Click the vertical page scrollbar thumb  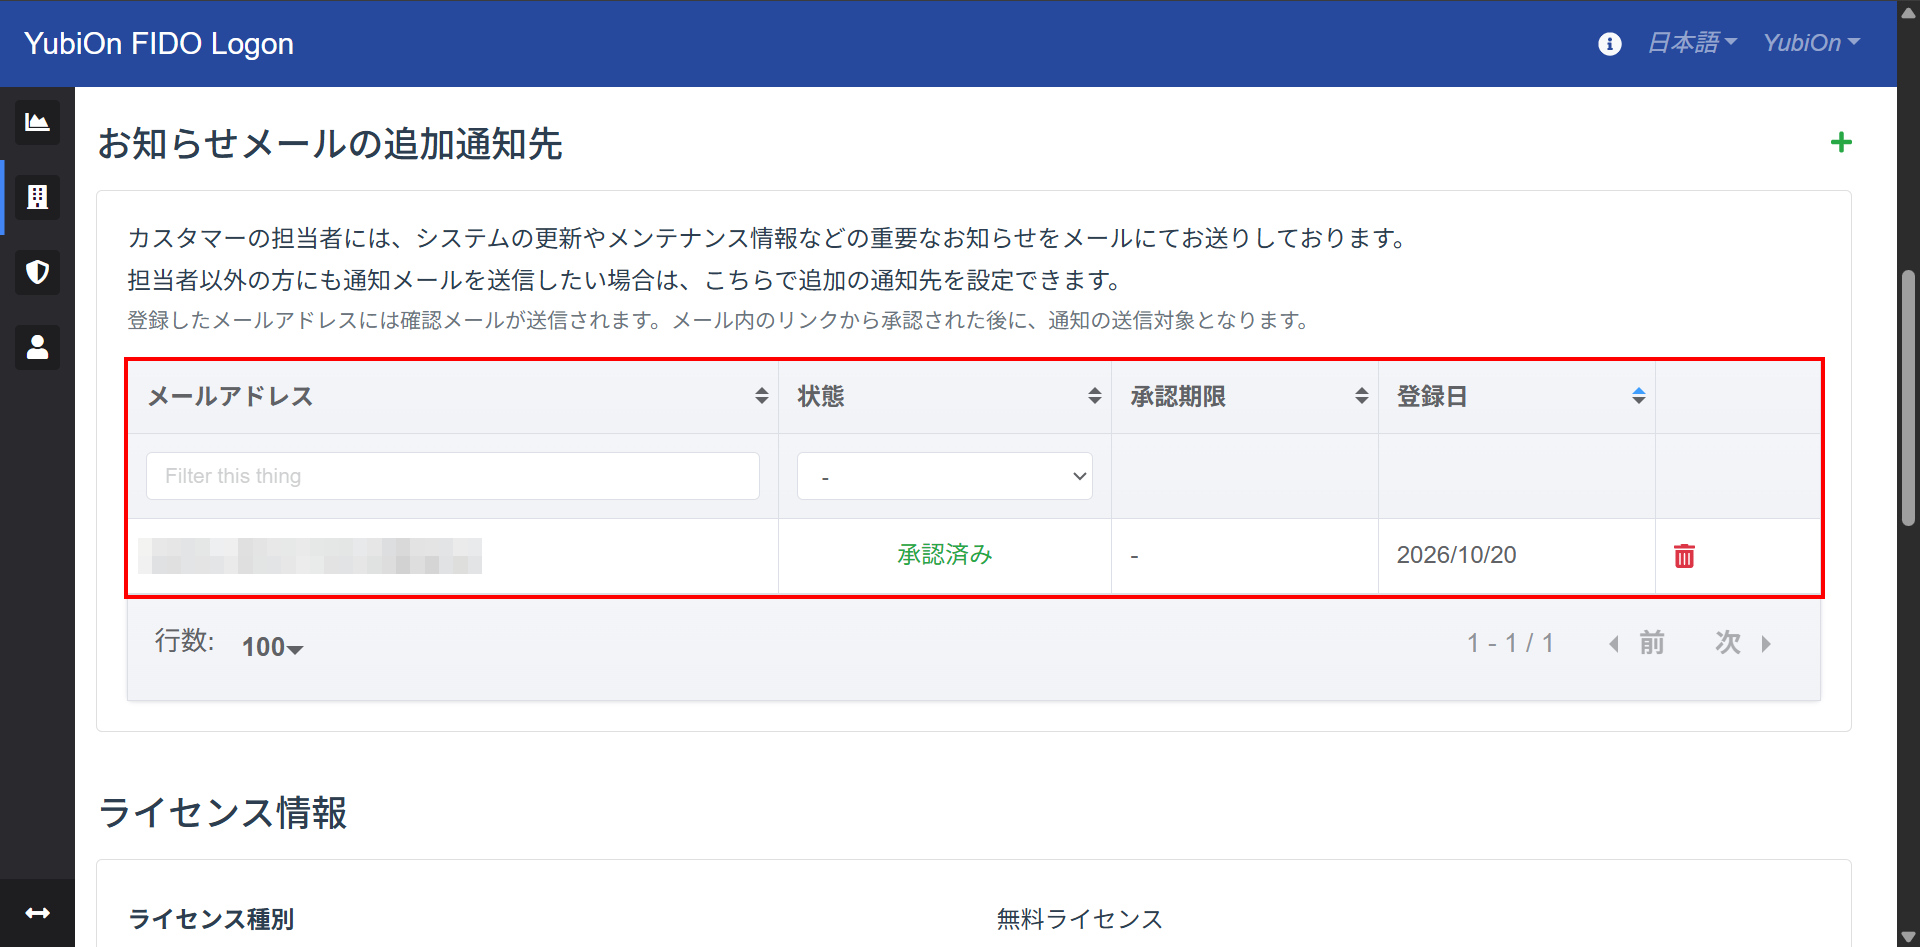[x=1908, y=397]
